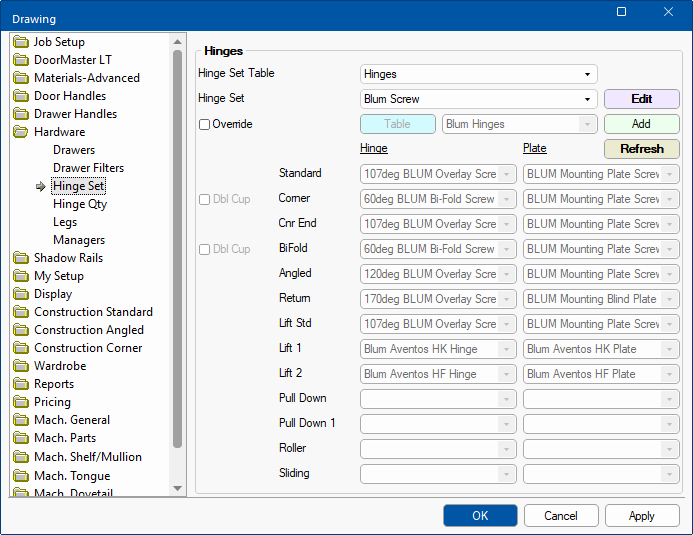The height and width of the screenshot is (535, 693).
Task: Click the Shadow Rails folder icon
Action: 21,258
